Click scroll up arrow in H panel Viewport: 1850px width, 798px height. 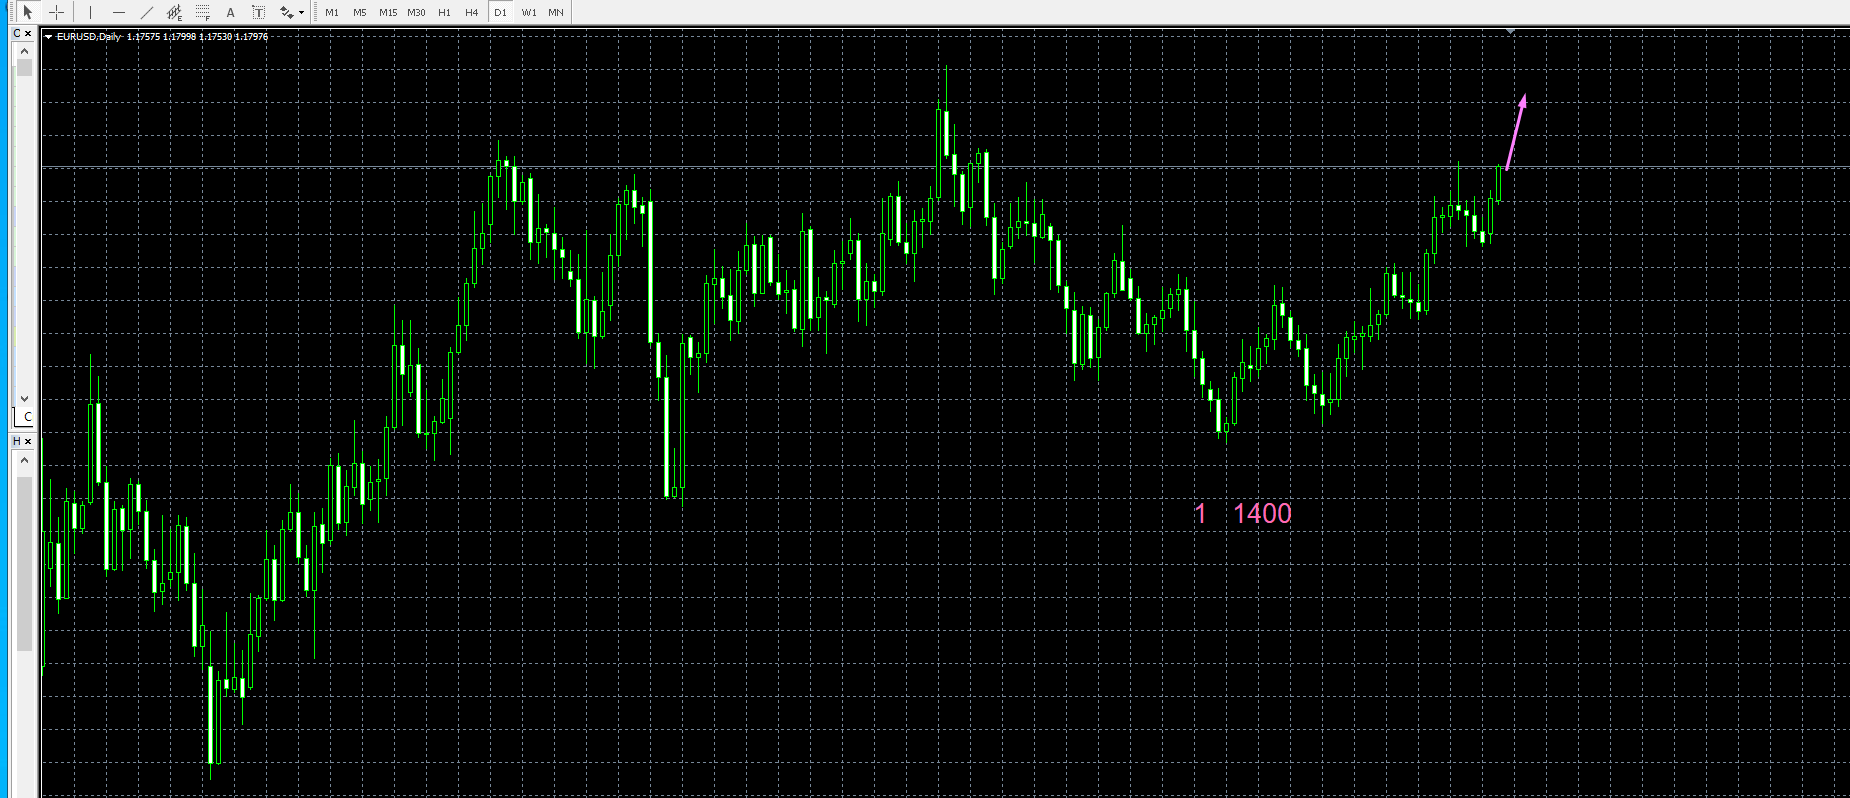pos(24,460)
